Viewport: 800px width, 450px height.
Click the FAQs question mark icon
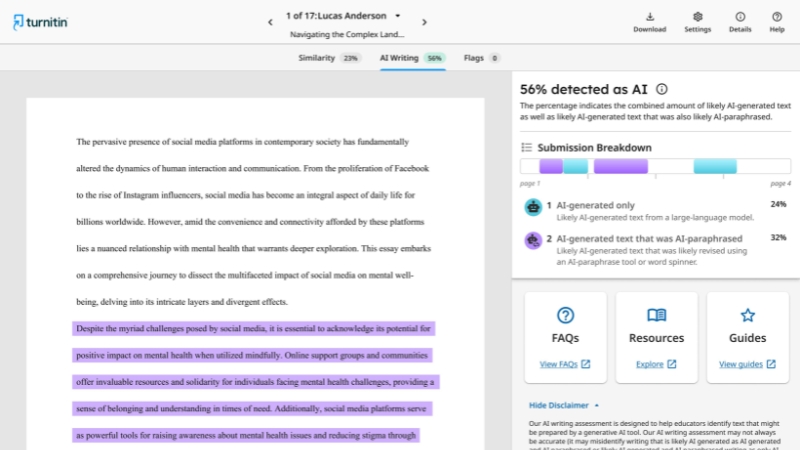pos(565,315)
